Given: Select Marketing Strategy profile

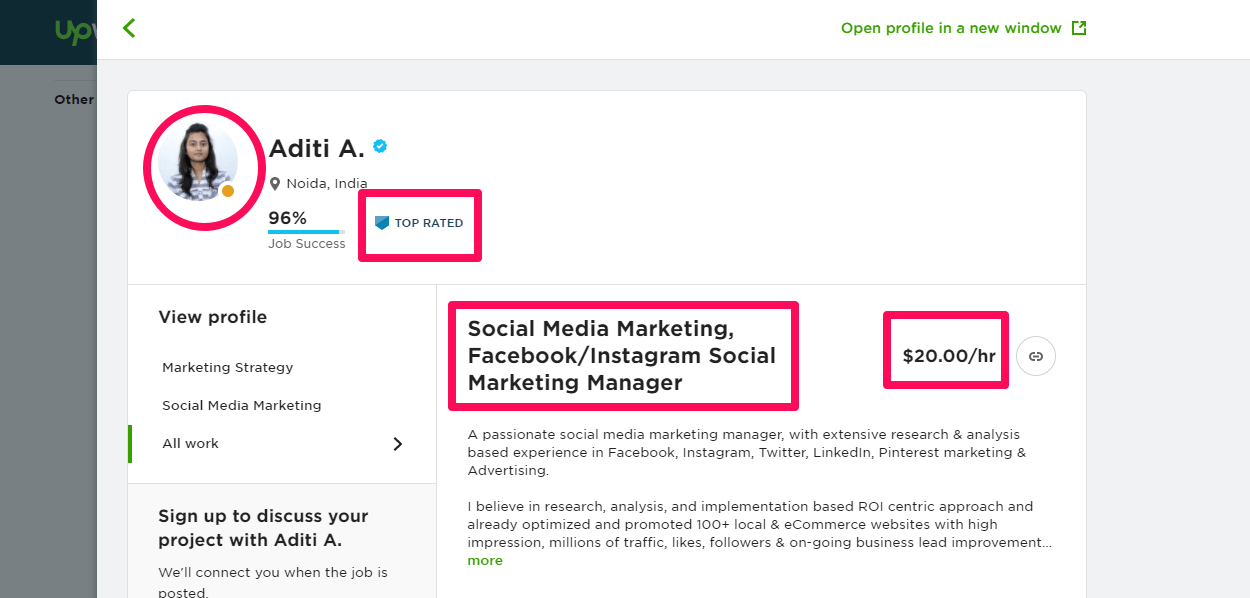Looking at the screenshot, I should 228,368.
